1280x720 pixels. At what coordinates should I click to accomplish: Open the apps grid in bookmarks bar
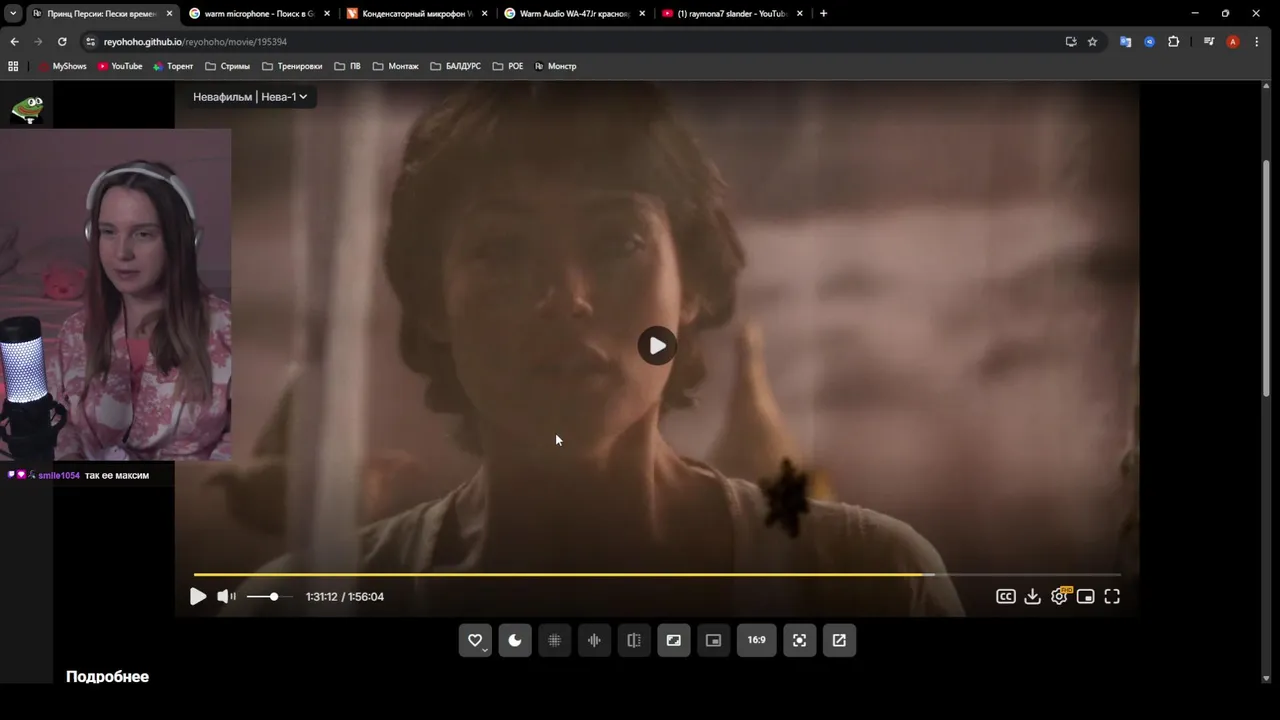(13, 66)
